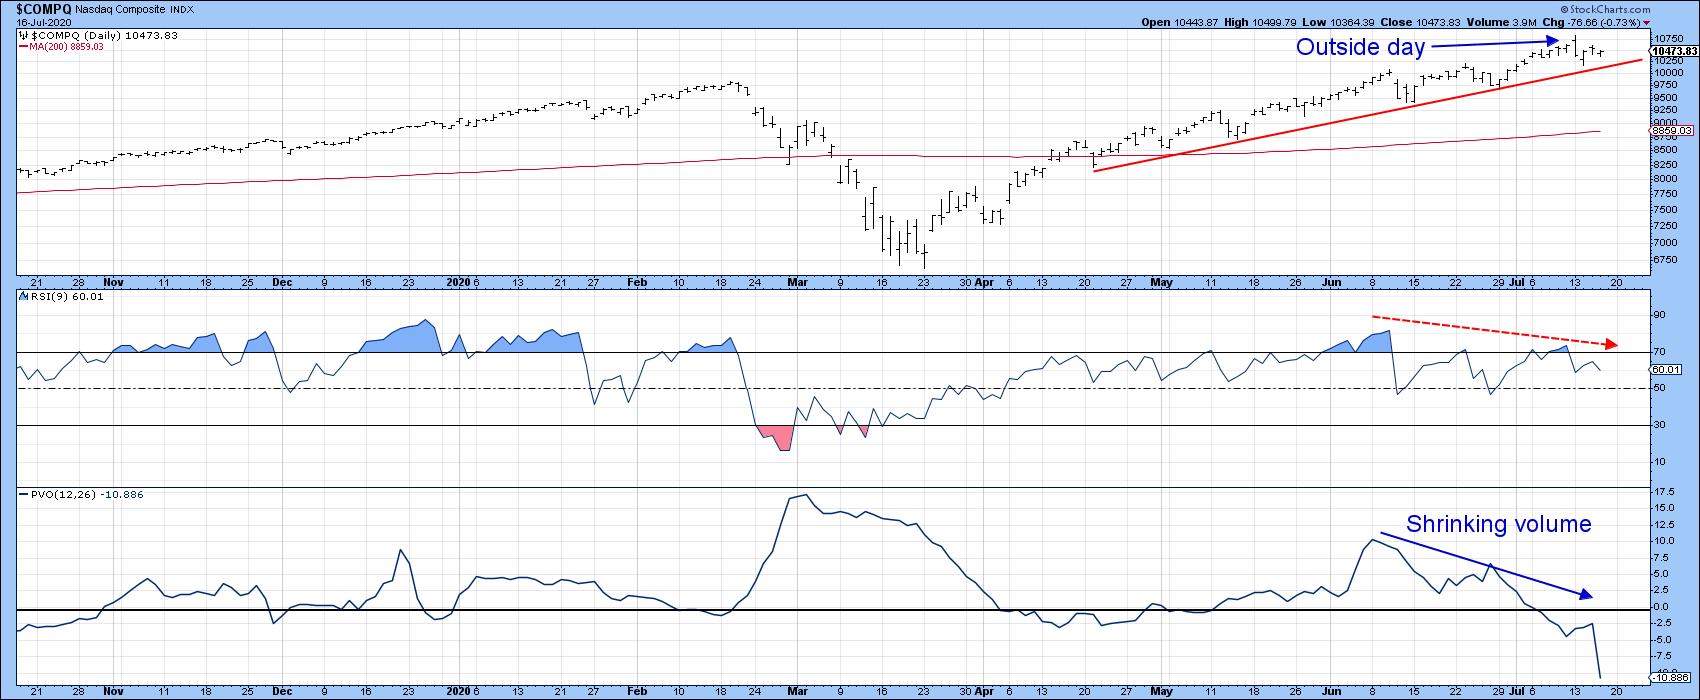Click the 10473.83 current price axis label
1700x700 pixels.
tap(1675, 51)
